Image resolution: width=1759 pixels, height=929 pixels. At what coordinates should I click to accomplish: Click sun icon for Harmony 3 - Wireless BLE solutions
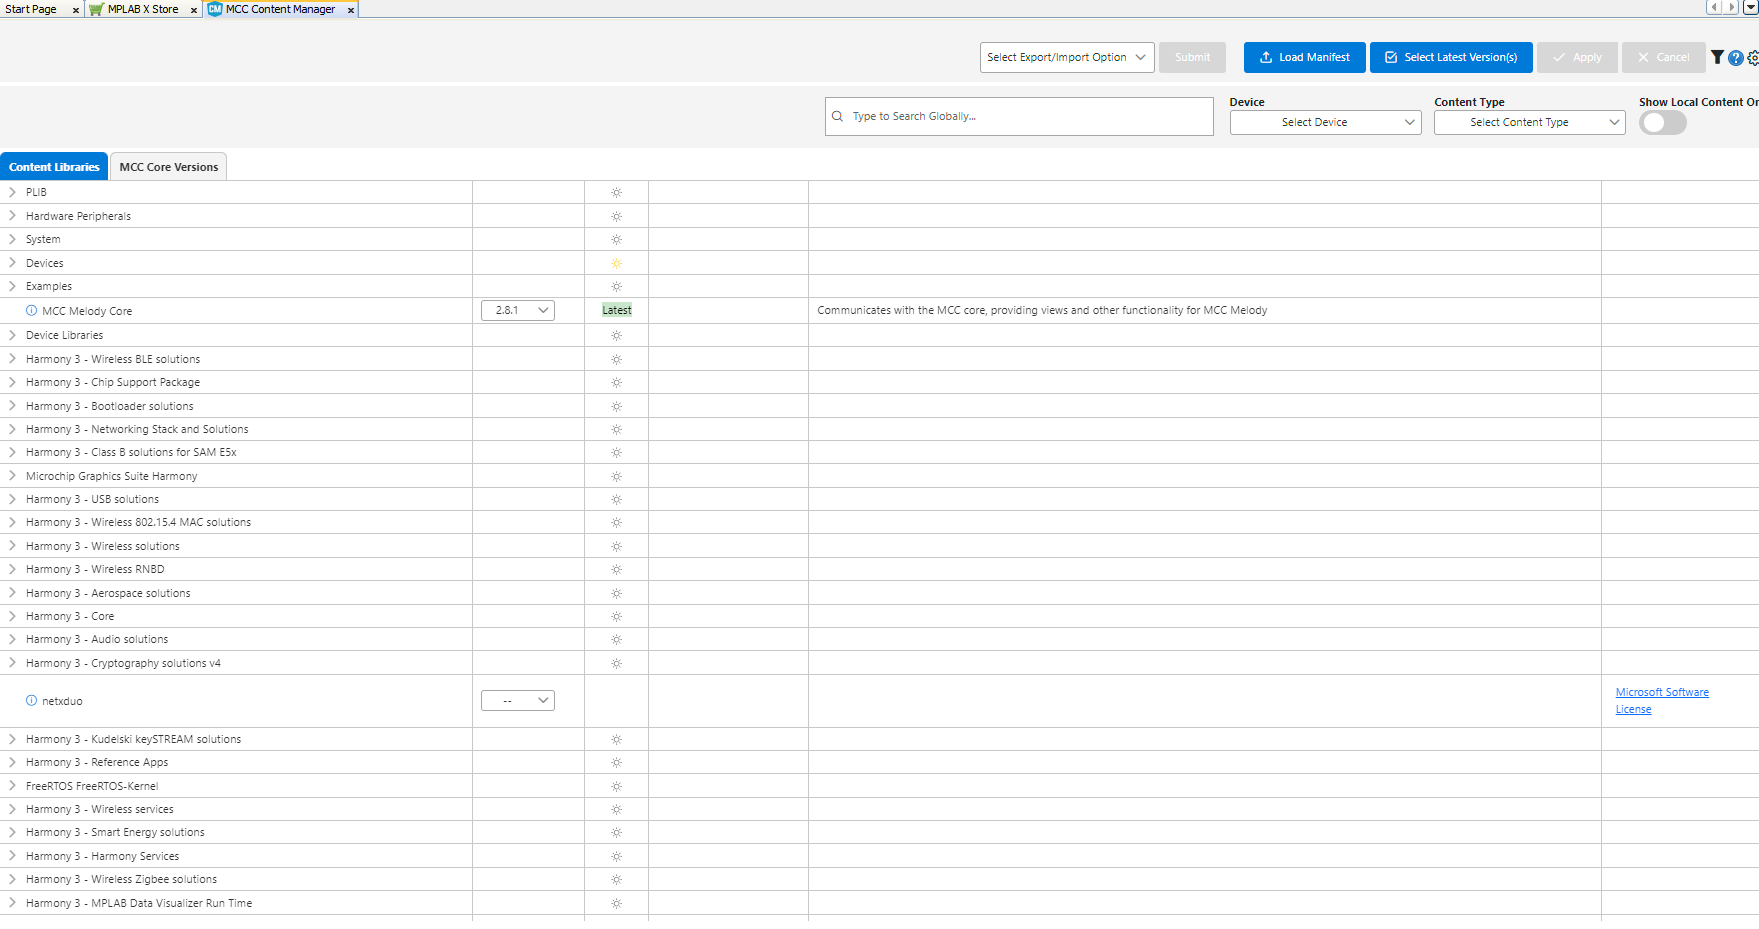(617, 359)
